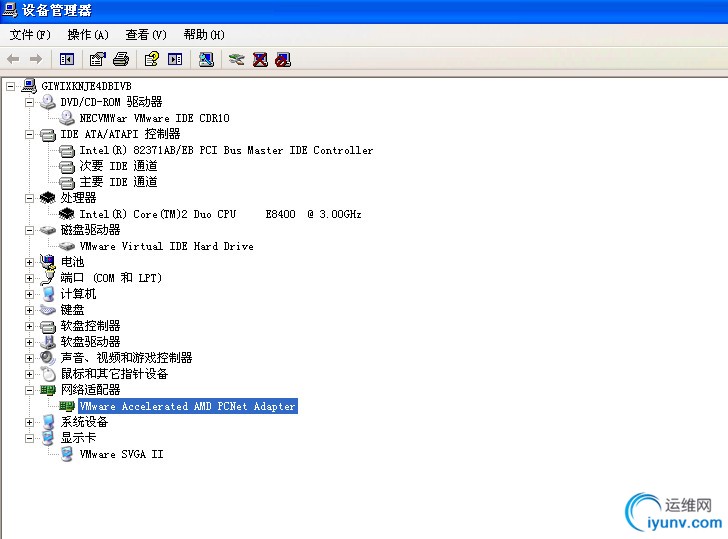The image size is (728, 539).
Task: Select the 主要 IDE 通道 entry
Action: pos(118,182)
